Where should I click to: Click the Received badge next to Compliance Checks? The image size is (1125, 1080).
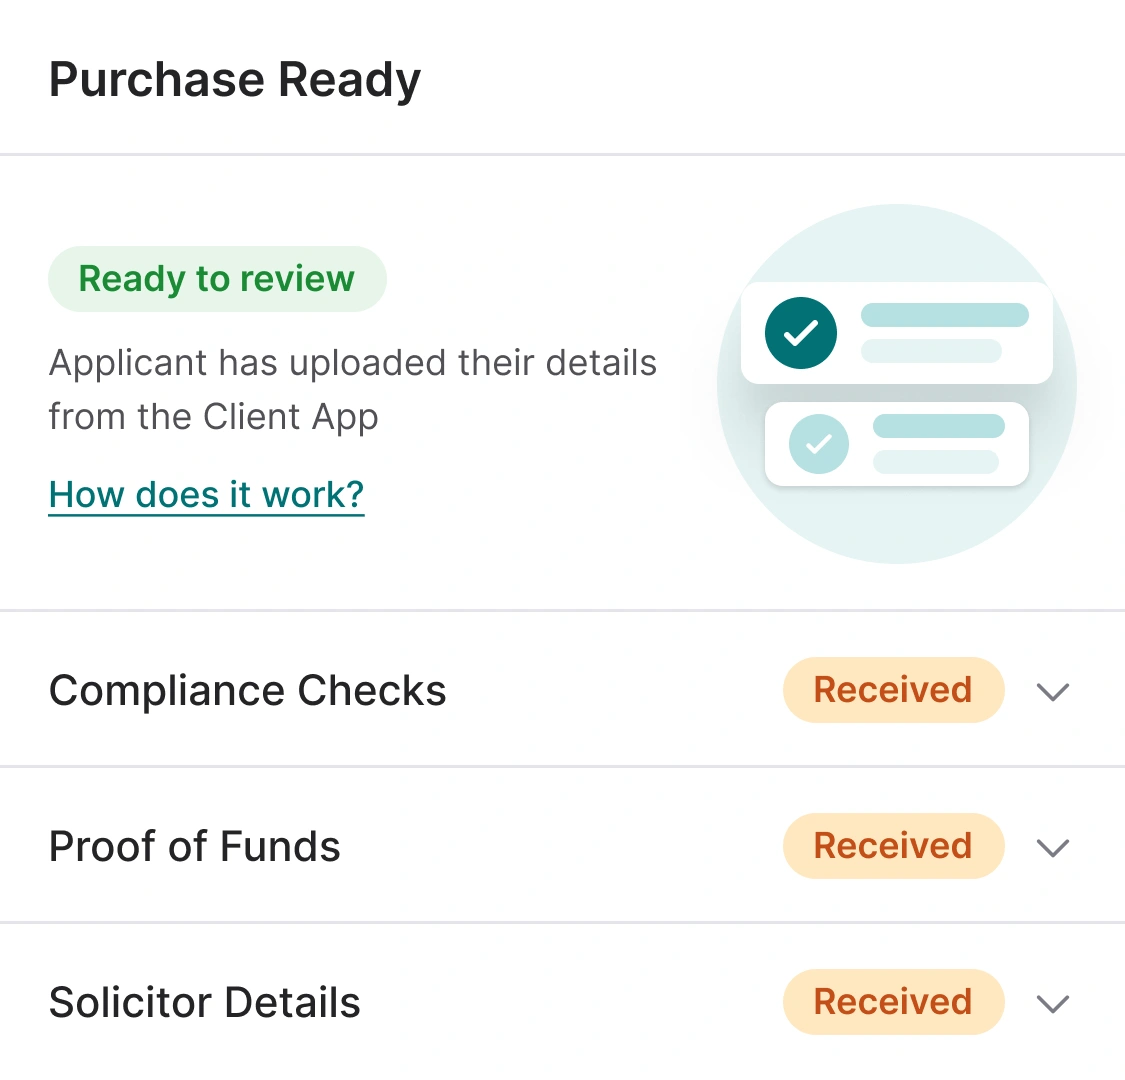893,690
